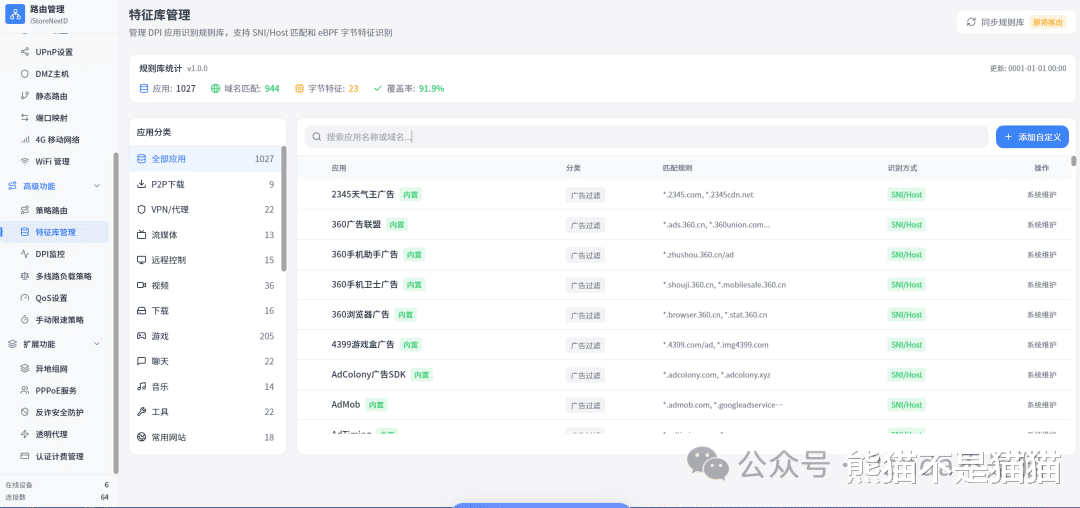Focus the 搜索应用名称或域名 search field
This screenshot has width=1080, height=508.
click(x=646, y=137)
